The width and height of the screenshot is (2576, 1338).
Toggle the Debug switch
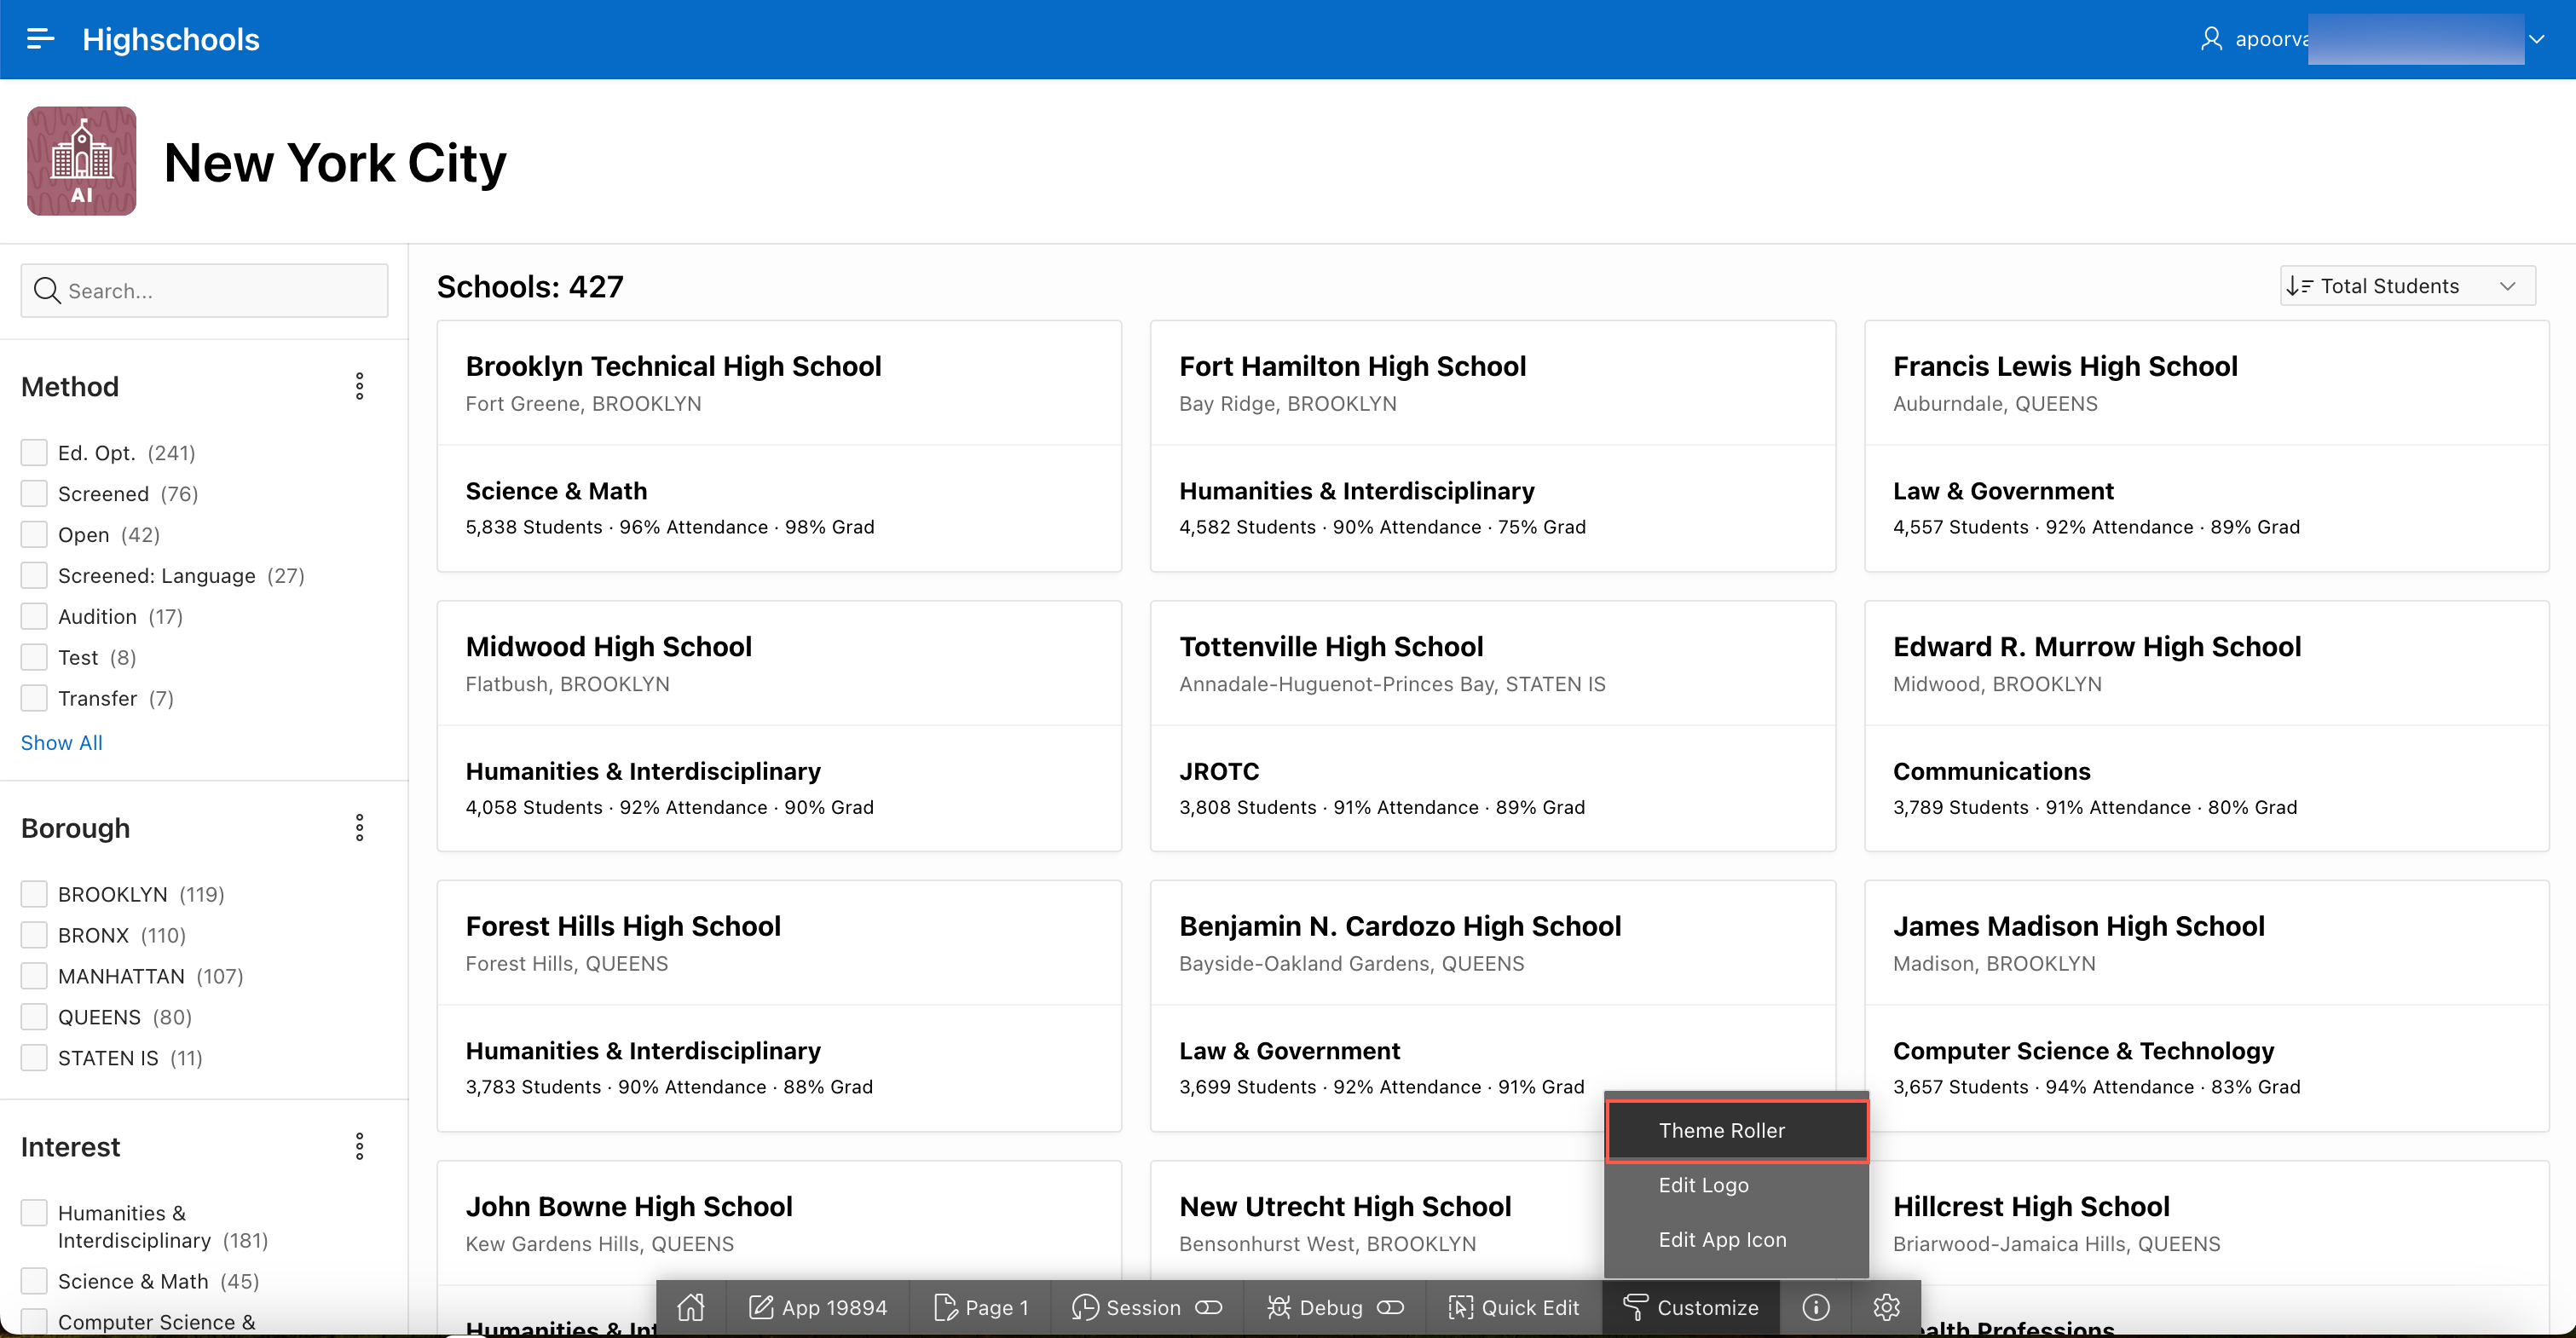pos(1391,1307)
